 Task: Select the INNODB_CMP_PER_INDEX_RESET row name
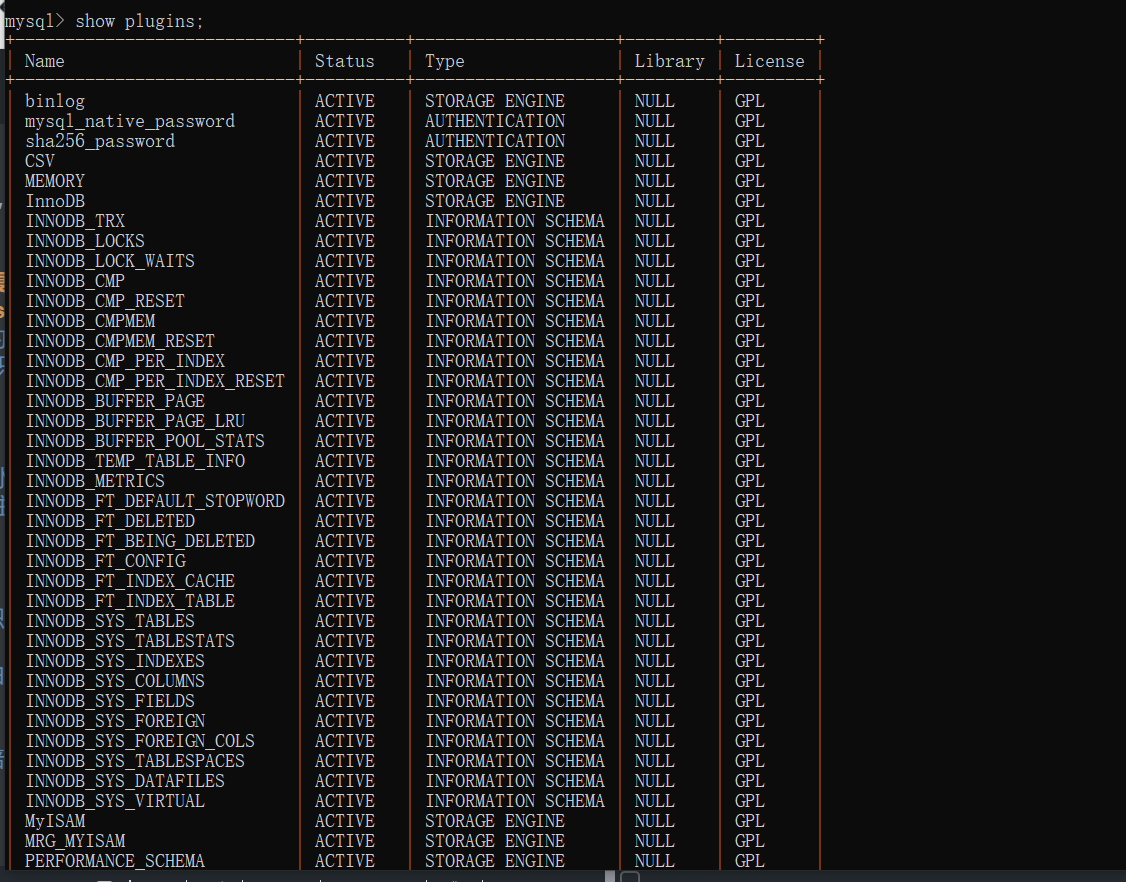155,381
